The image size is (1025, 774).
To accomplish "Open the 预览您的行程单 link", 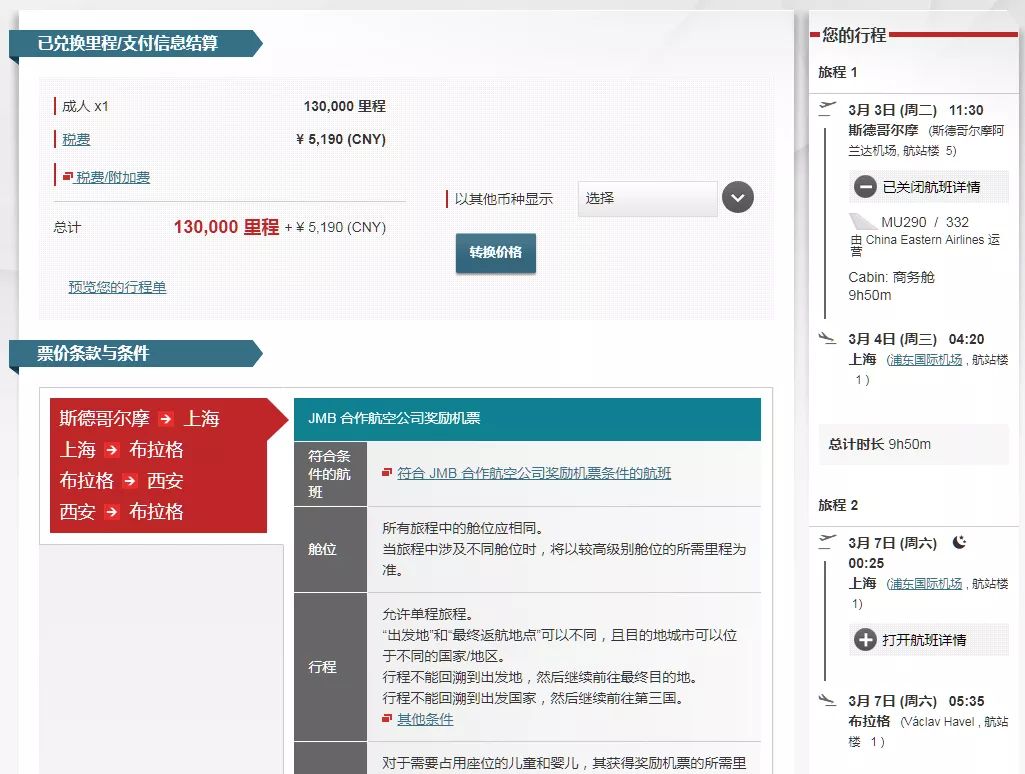I will pos(118,288).
